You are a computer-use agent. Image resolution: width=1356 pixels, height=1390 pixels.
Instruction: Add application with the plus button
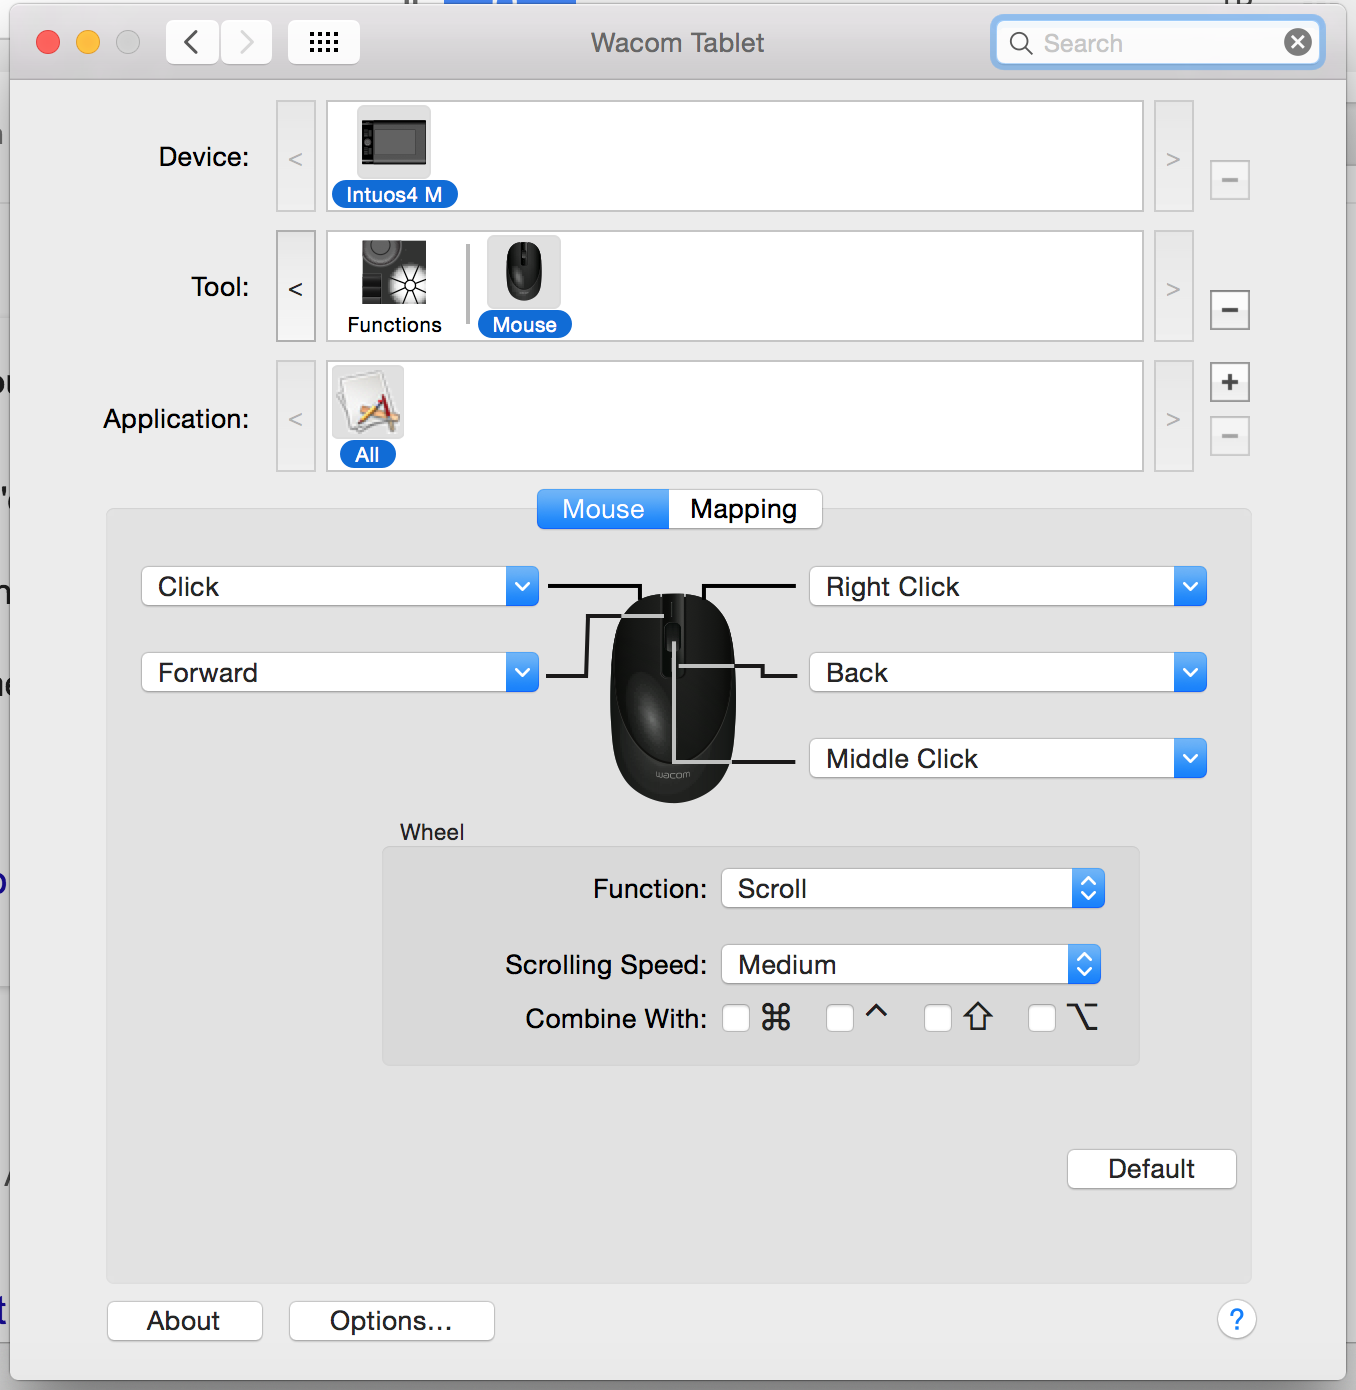(x=1230, y=382)
